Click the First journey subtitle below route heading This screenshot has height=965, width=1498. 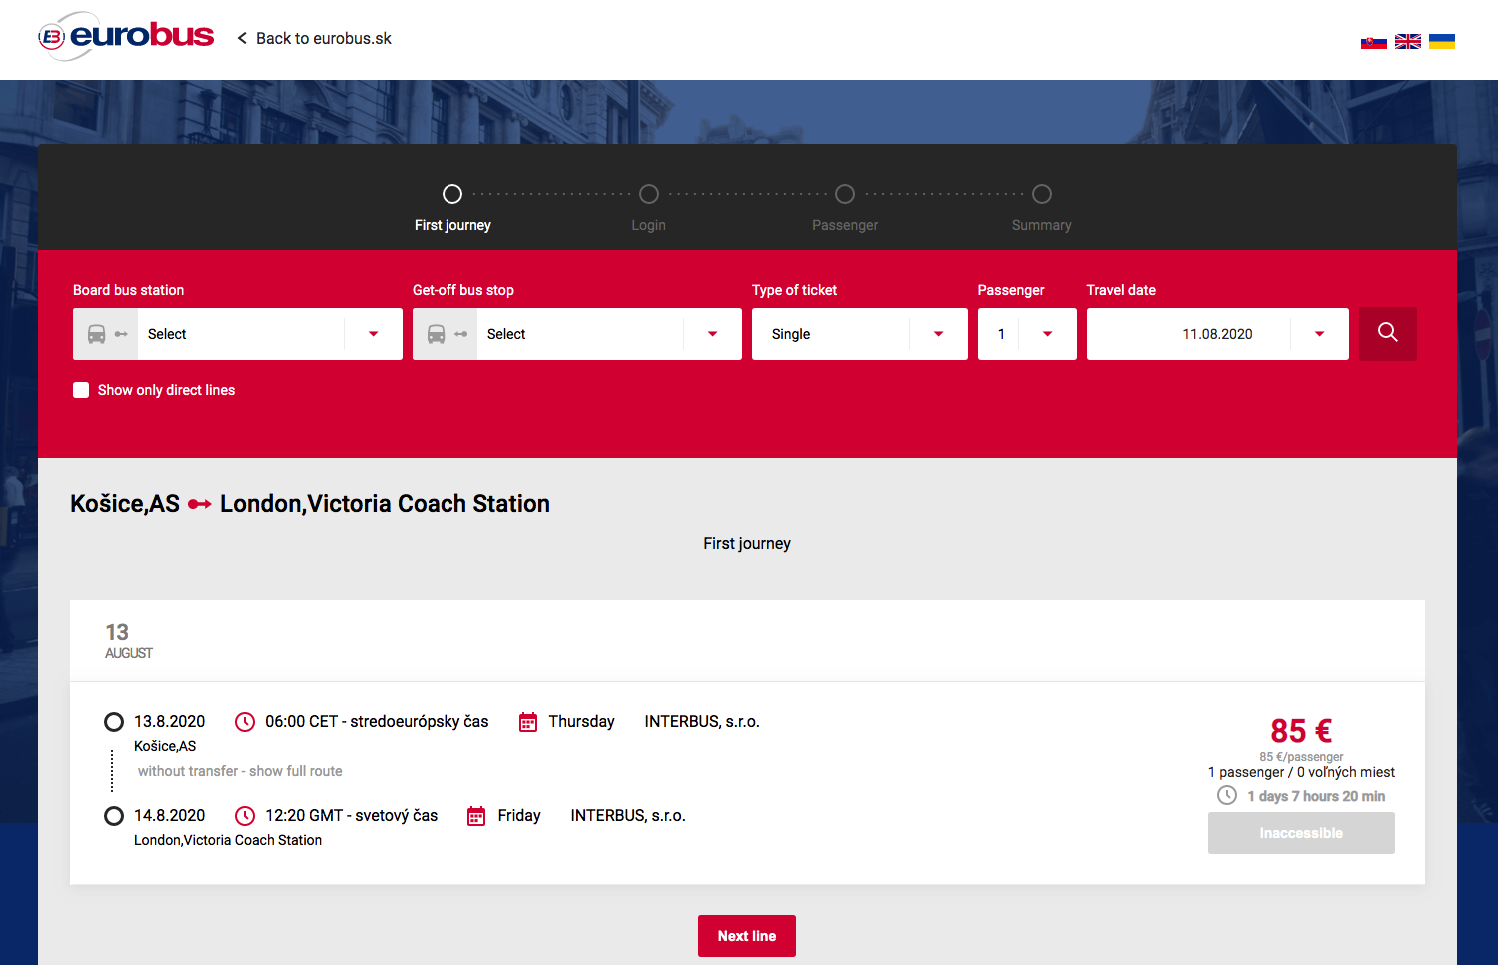tap(747, 543)
